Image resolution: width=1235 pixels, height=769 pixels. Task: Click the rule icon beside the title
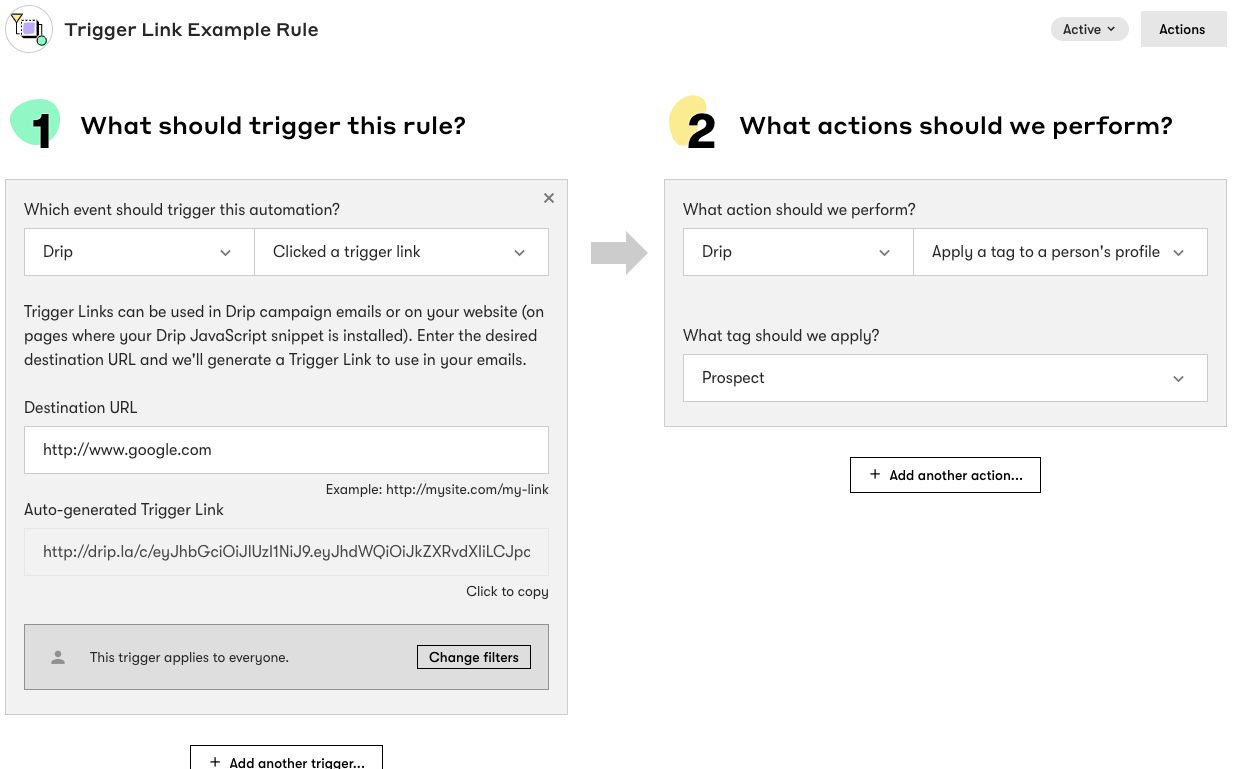pyautogui.click(x=29, y=29)
